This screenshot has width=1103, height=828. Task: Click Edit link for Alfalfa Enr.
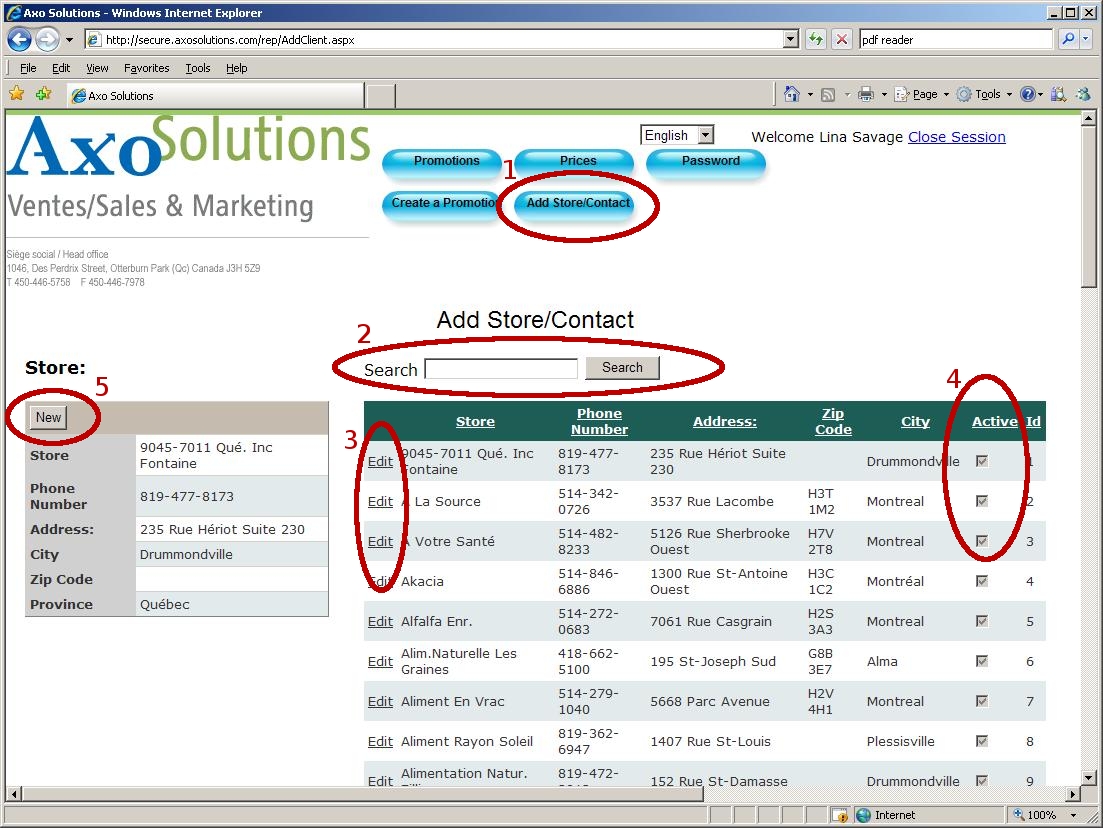point(380,621)
